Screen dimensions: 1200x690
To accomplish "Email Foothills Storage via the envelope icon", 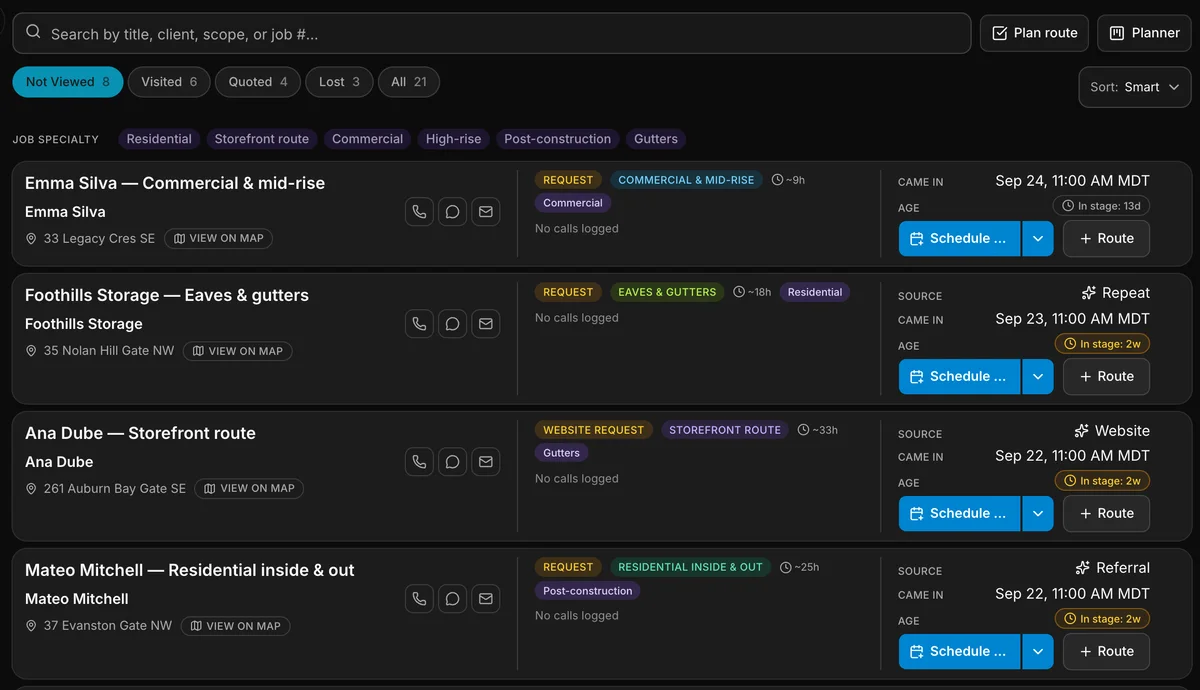I will click(x=486, y=324).
